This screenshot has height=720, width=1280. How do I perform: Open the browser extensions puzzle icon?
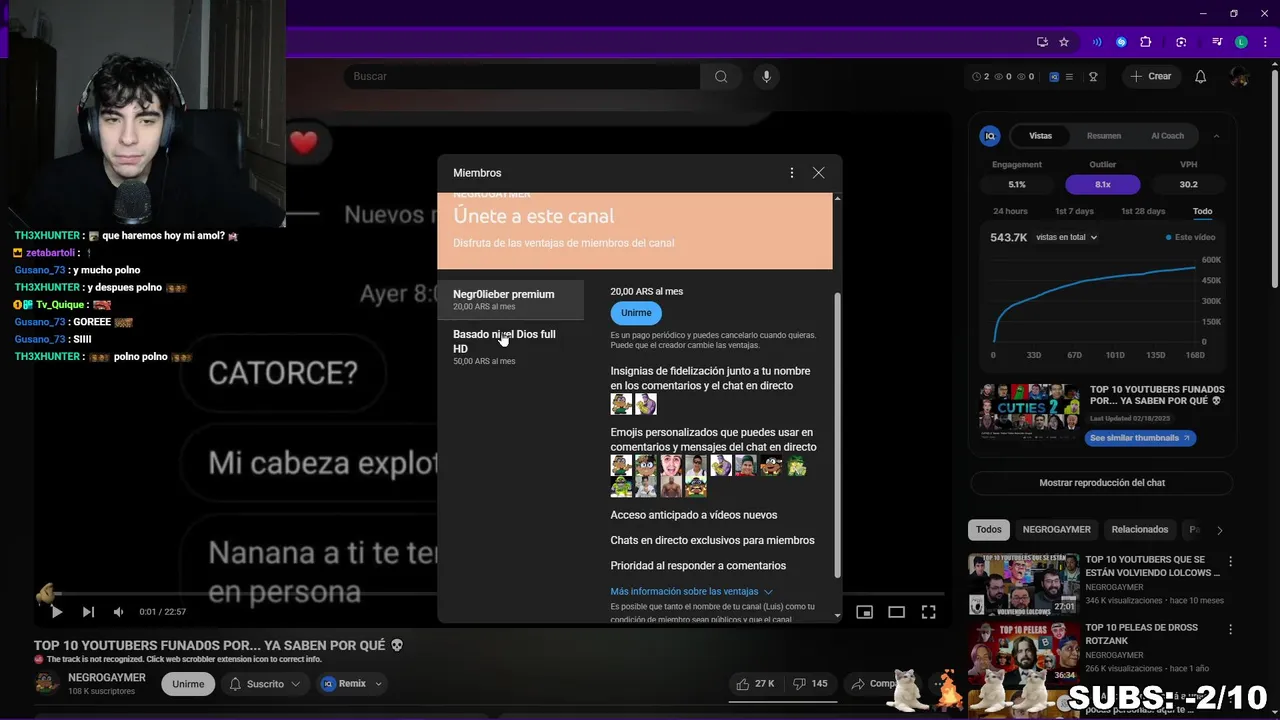[1146, 42]
